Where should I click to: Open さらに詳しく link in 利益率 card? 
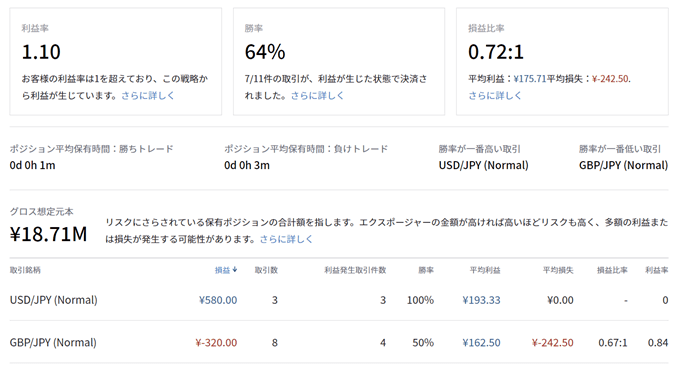(x=147, y=95)
